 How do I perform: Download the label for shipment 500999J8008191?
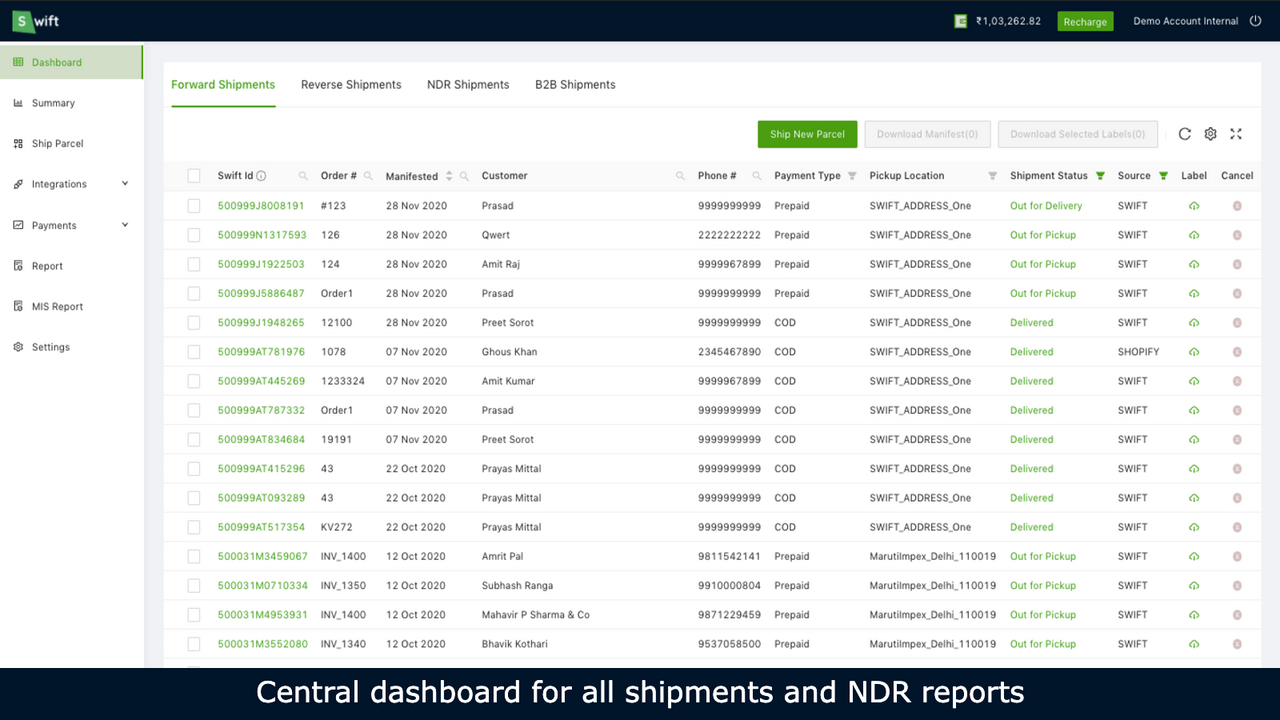click(1194, 205)
